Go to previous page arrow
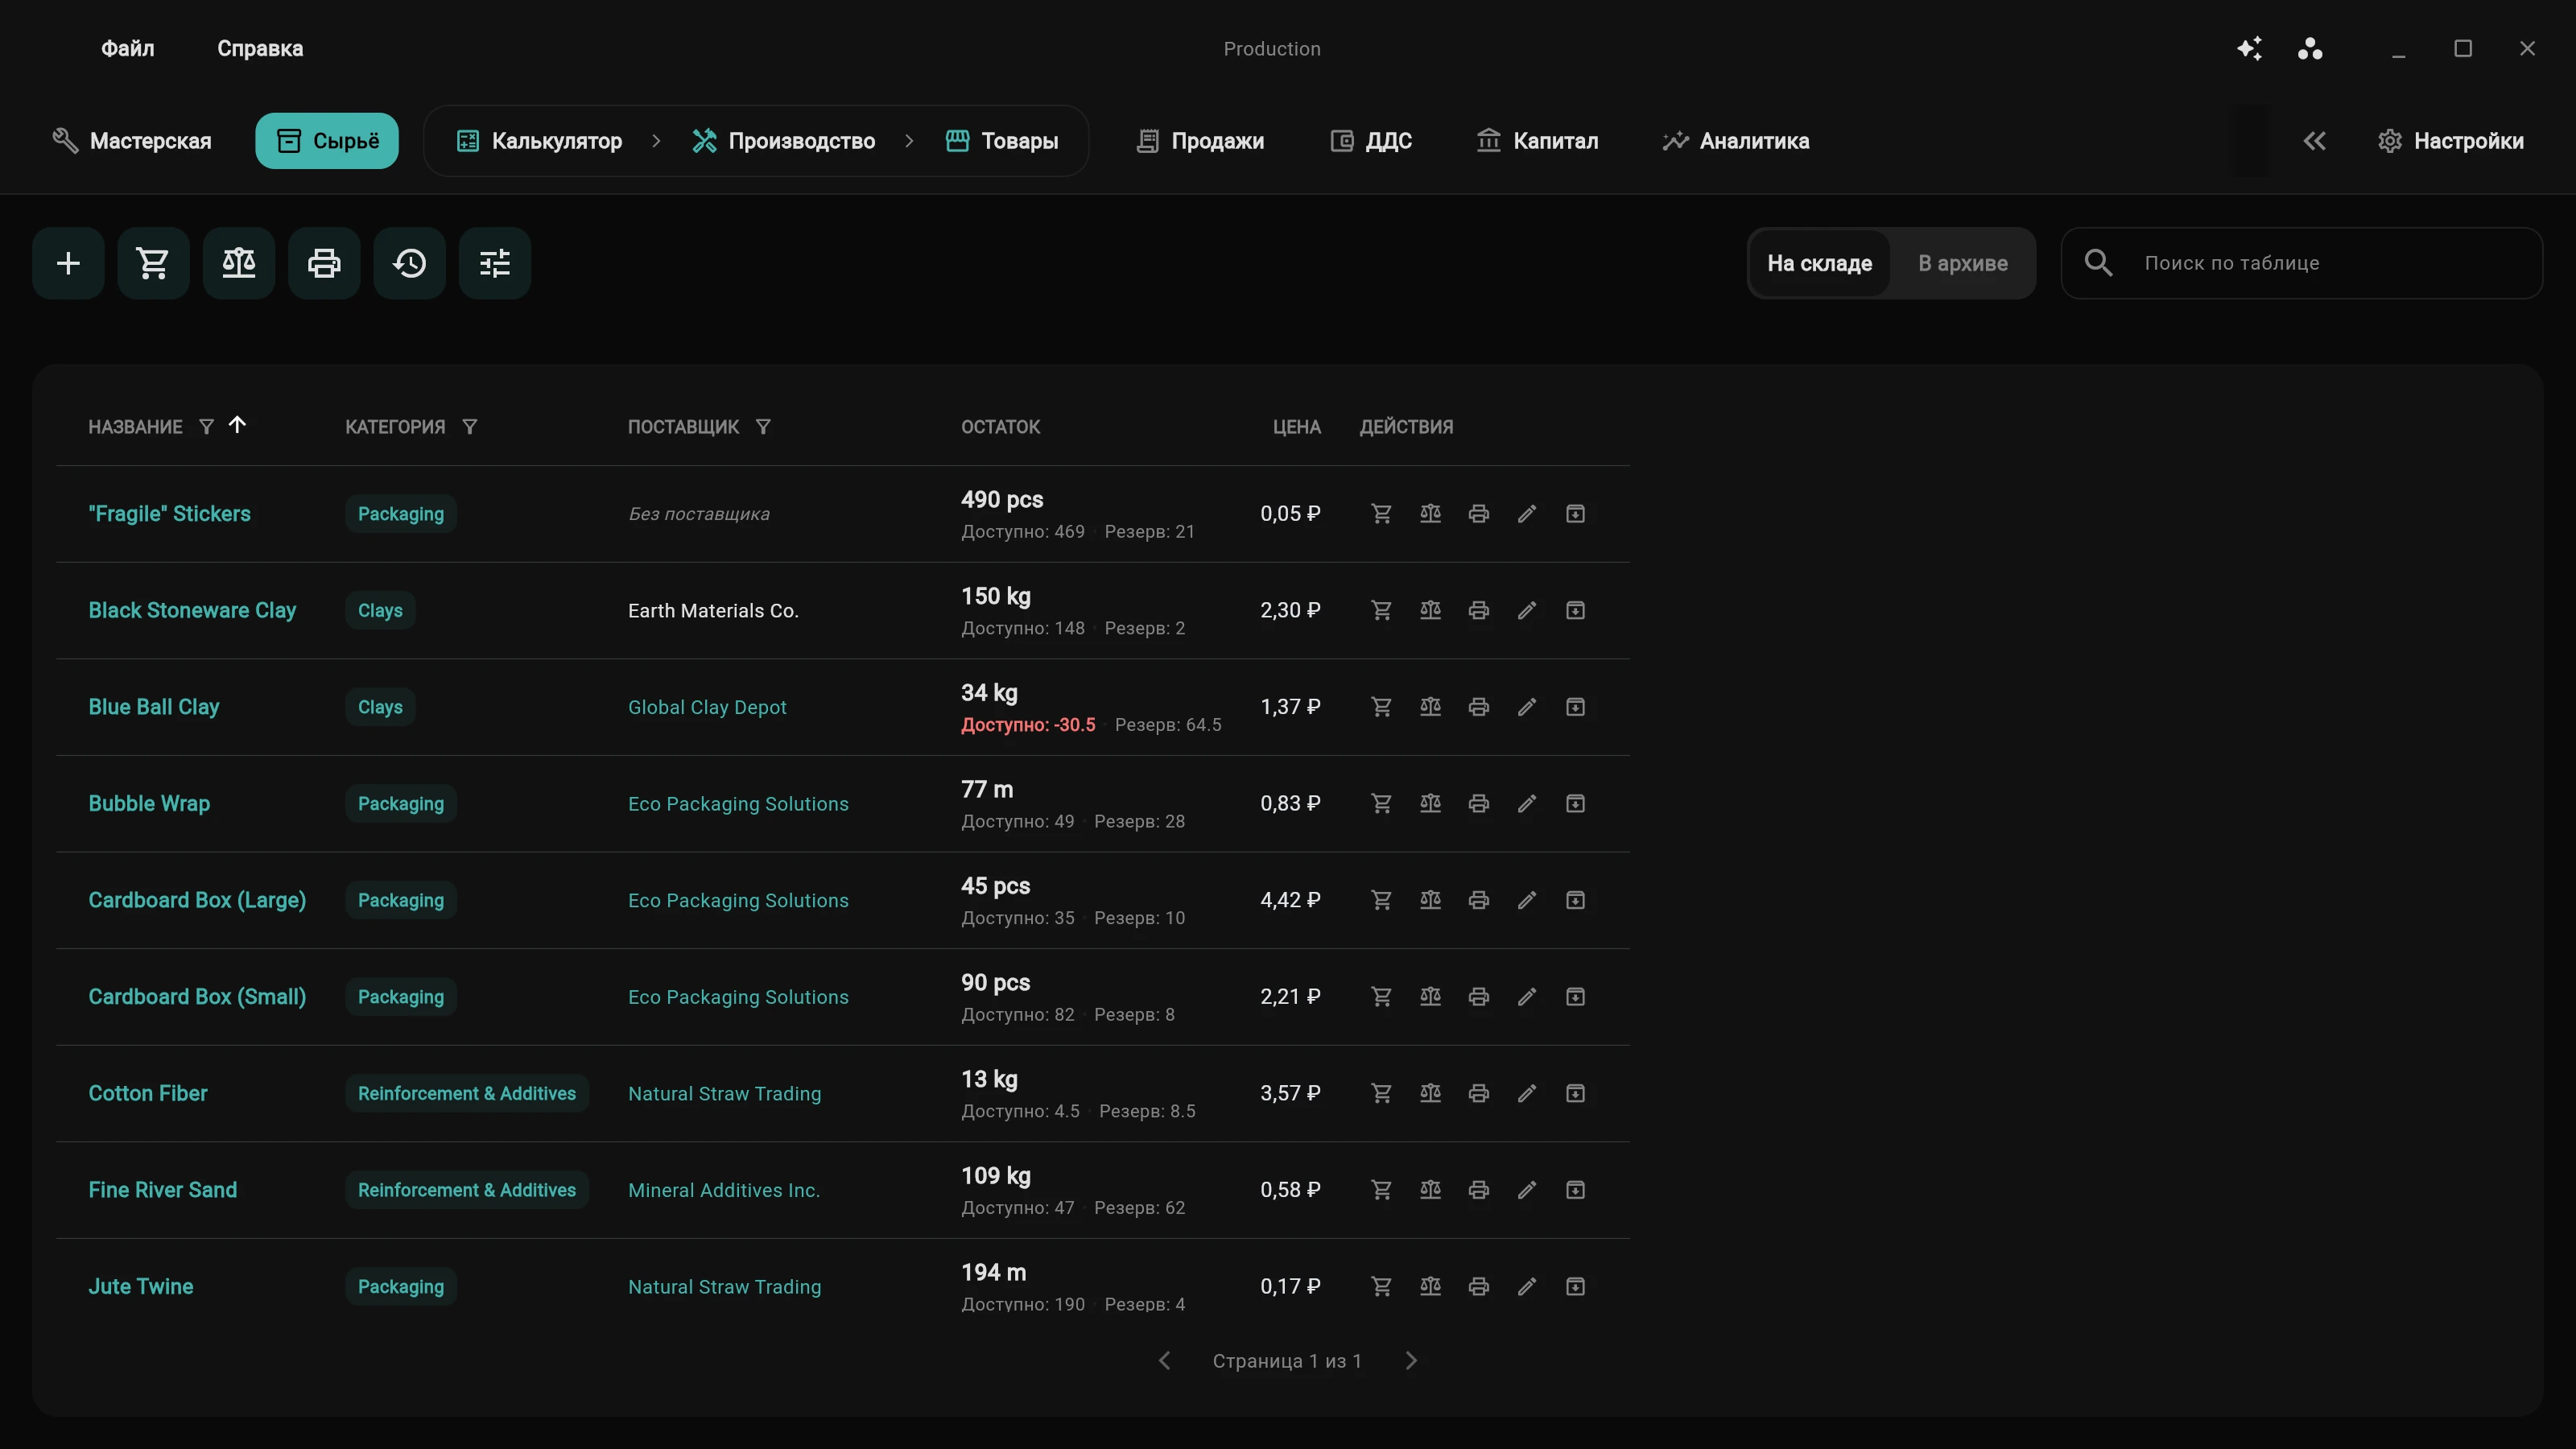The width and height of the screenshot is (2576, 1449). point(1164,1360)
